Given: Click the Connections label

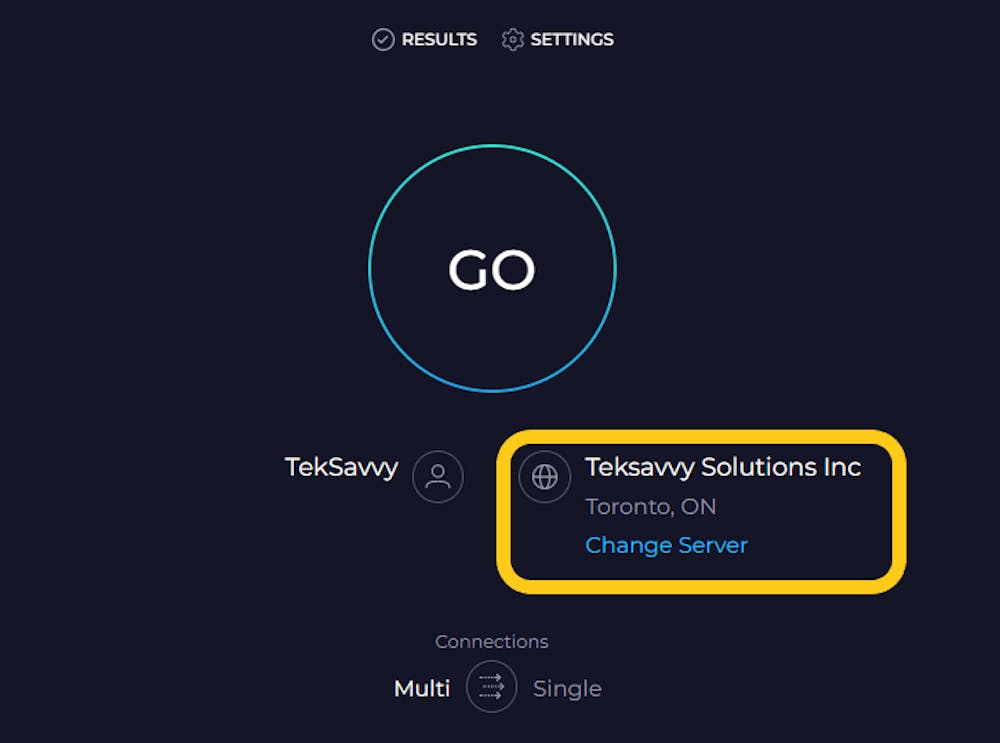Looking at the screenshot, I should [x=491, y=641].
